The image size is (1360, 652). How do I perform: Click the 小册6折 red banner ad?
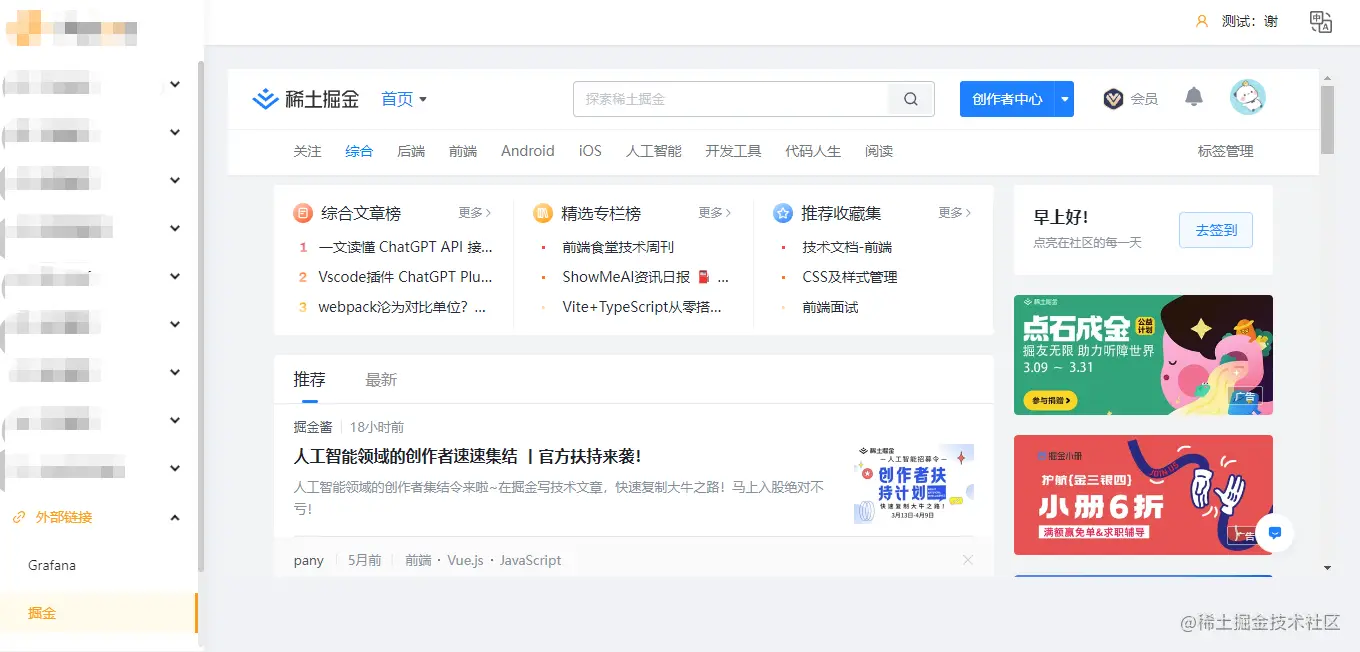[1143, 495]
